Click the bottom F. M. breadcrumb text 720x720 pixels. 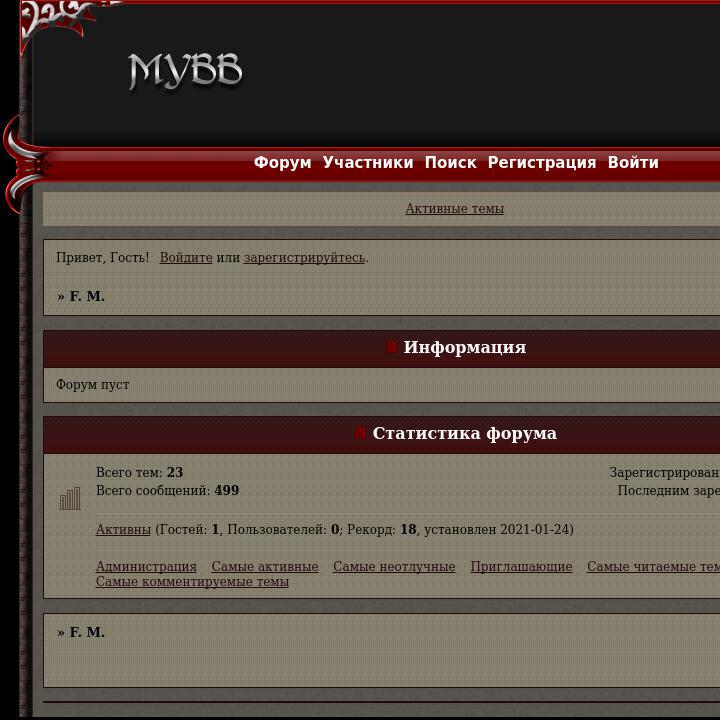87,632
